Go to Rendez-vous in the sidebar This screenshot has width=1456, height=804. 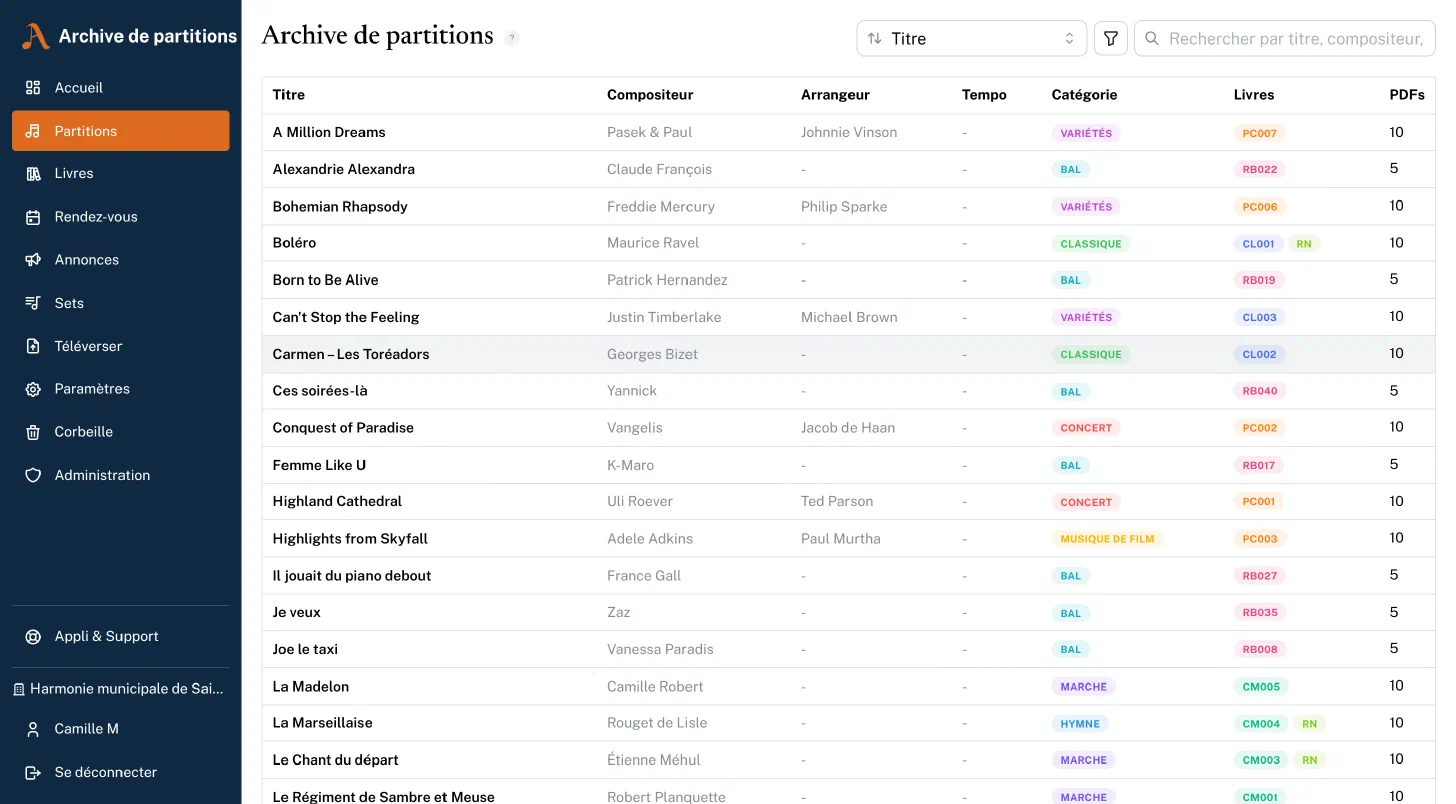click(x=121, y=217)
